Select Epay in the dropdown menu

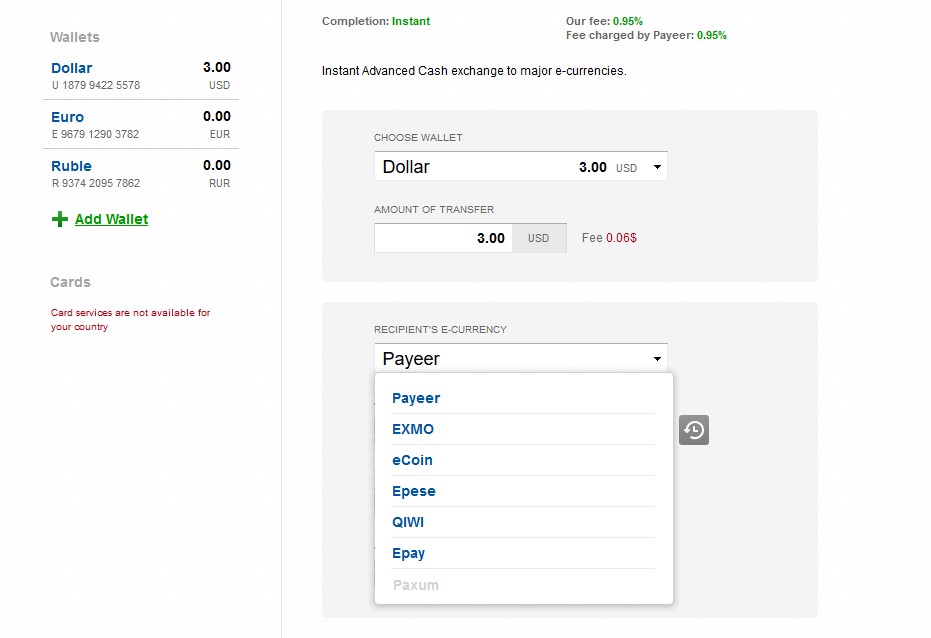tap(409, 553)
